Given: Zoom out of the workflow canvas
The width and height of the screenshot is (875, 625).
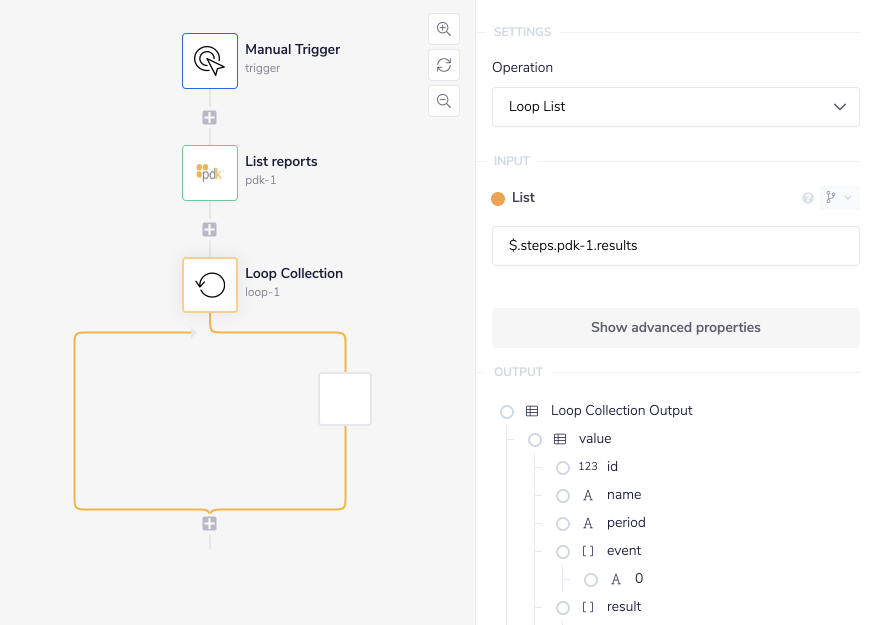Looking at the screenshot, I should click(x=443, y=100).
